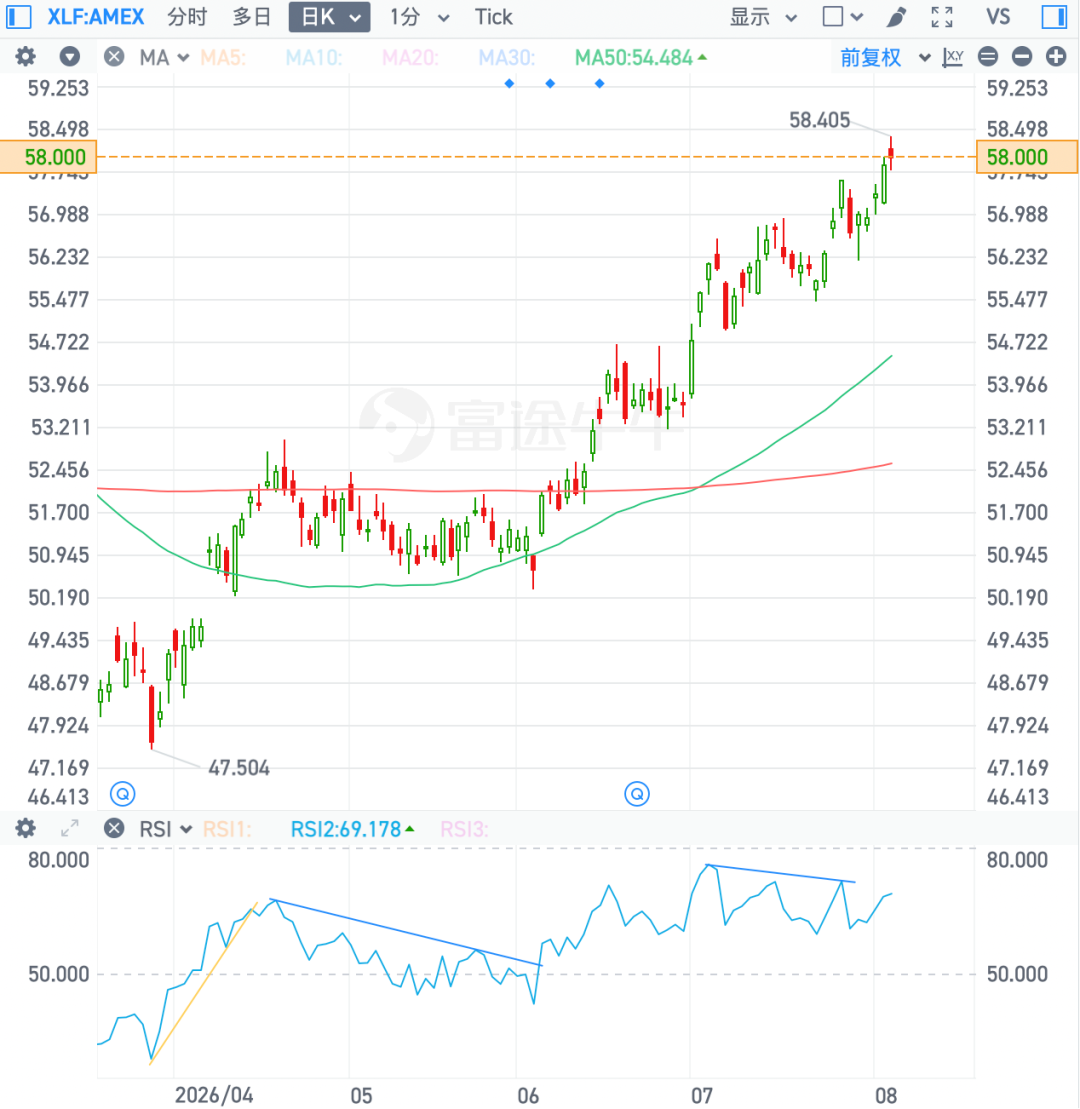Switch to the 多日 multi-day tab
This screenshot has height=1109, width=1080.
(x=252, y=17)
